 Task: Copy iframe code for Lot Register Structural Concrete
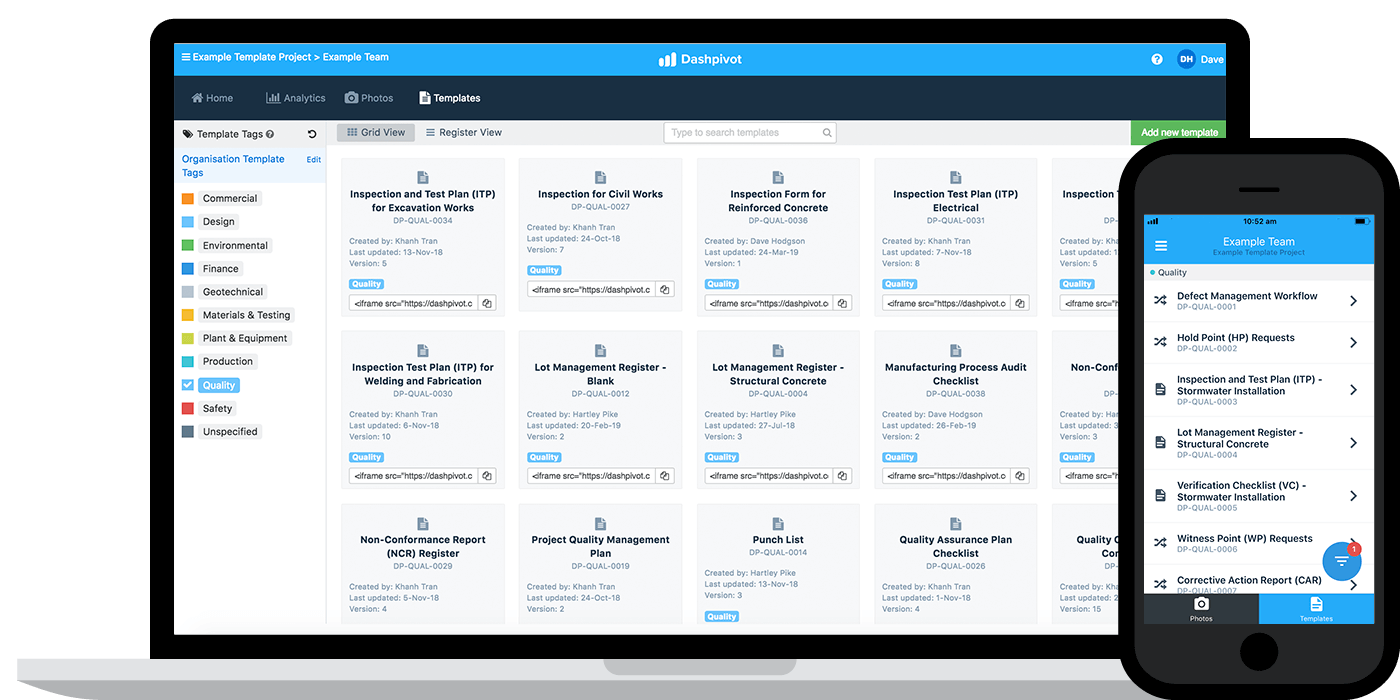(842, 476)
